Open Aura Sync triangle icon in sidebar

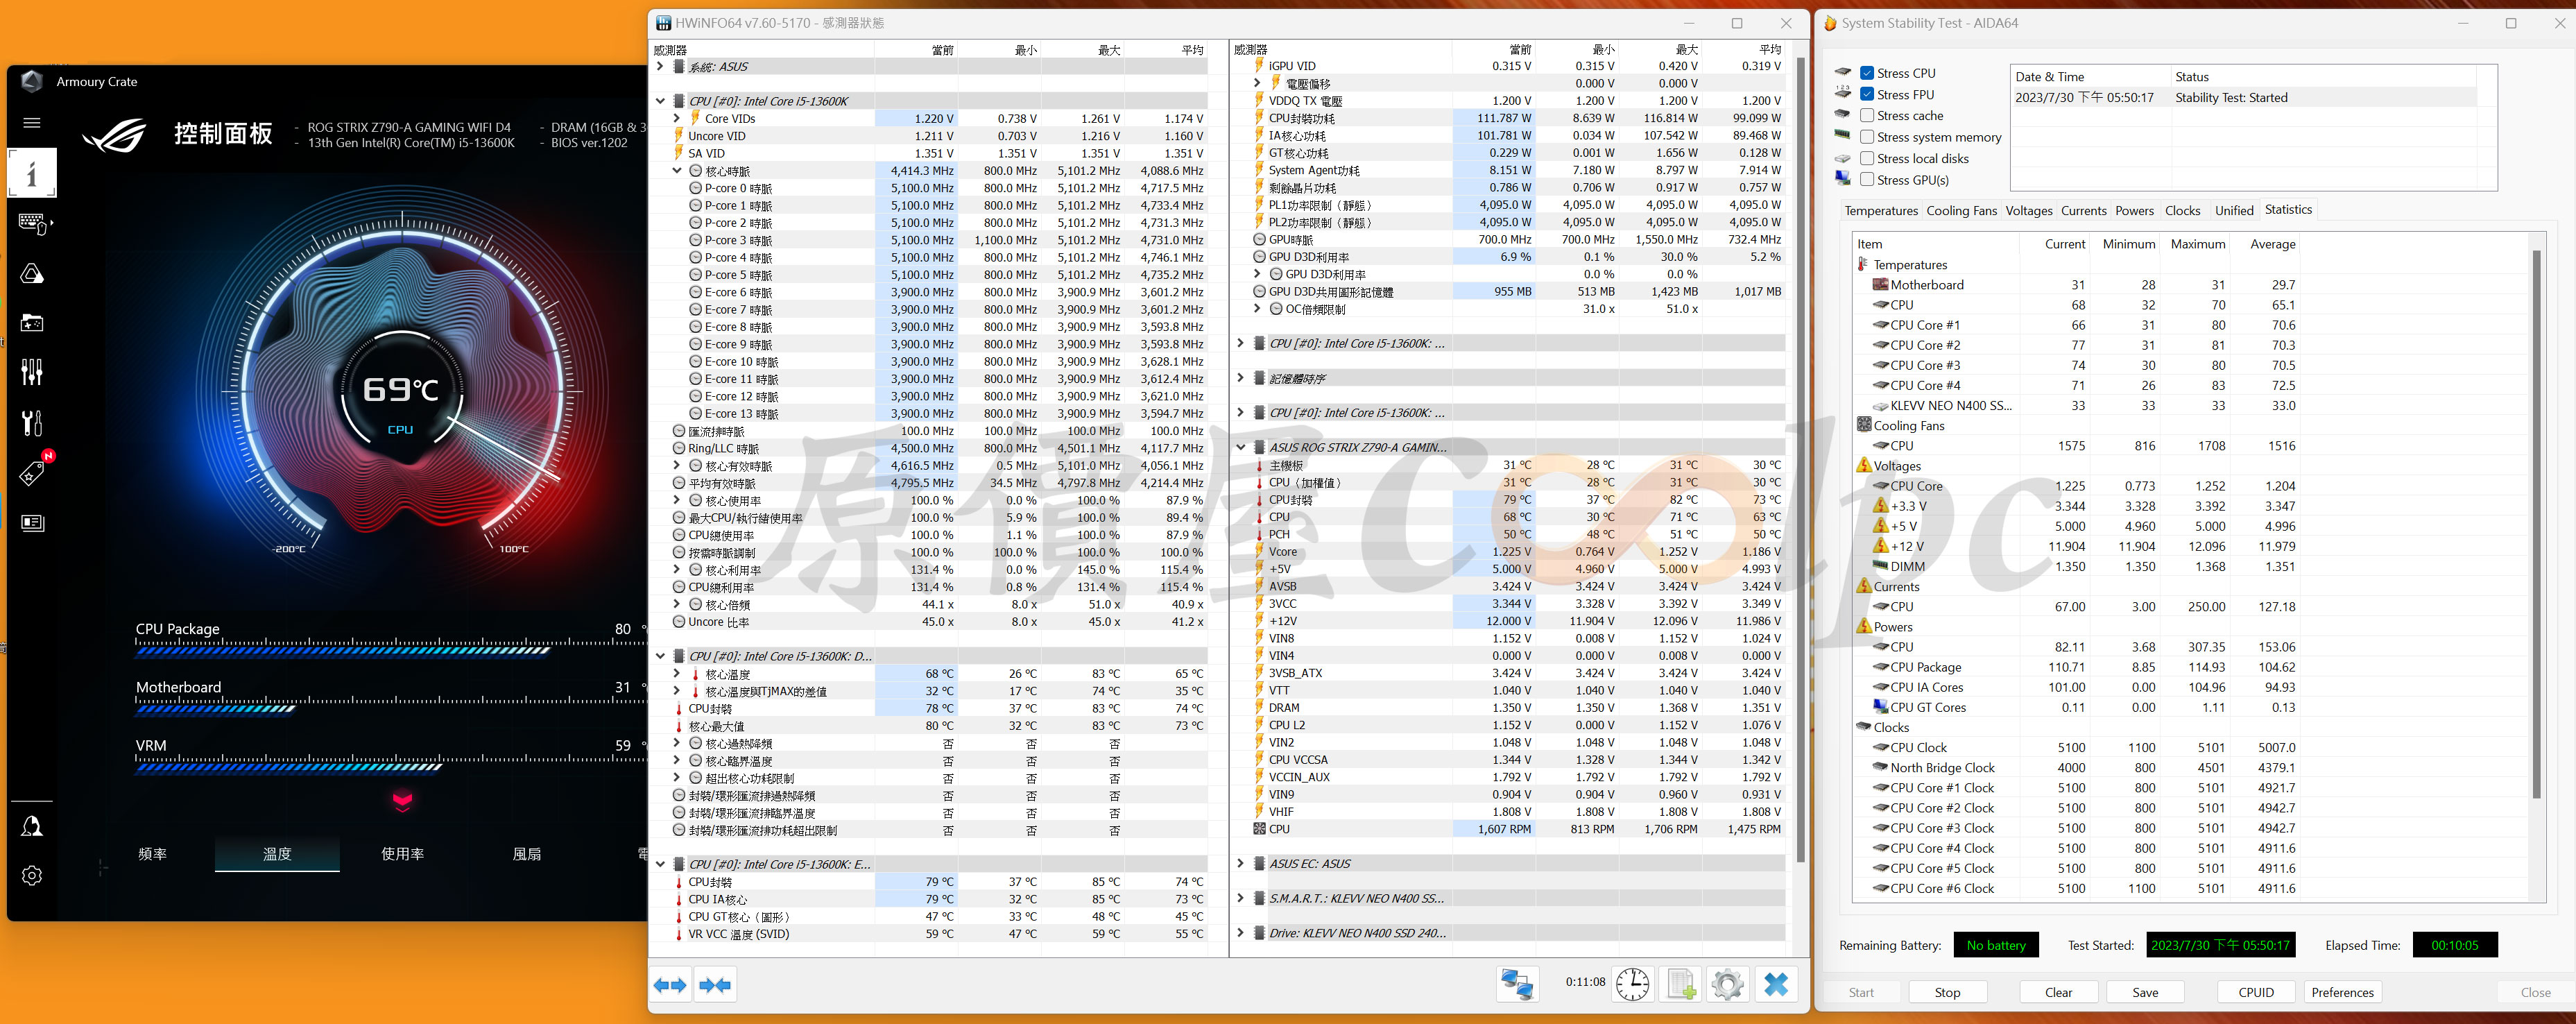[x=32, y=274]
